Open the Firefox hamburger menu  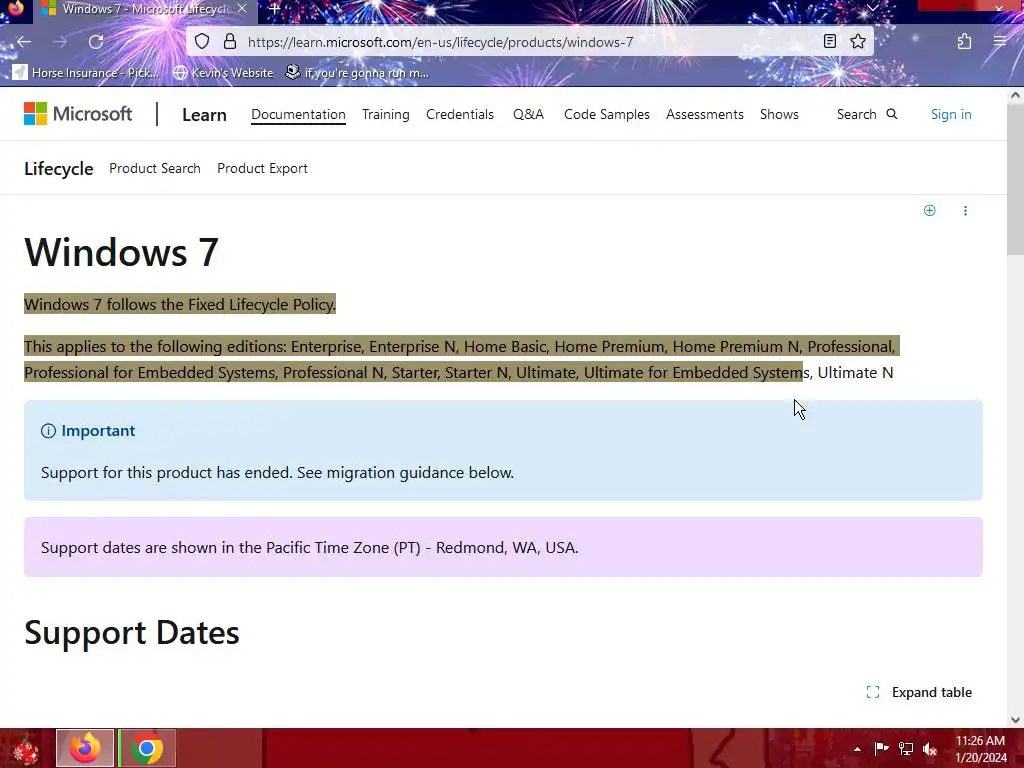coord(1000,42)
